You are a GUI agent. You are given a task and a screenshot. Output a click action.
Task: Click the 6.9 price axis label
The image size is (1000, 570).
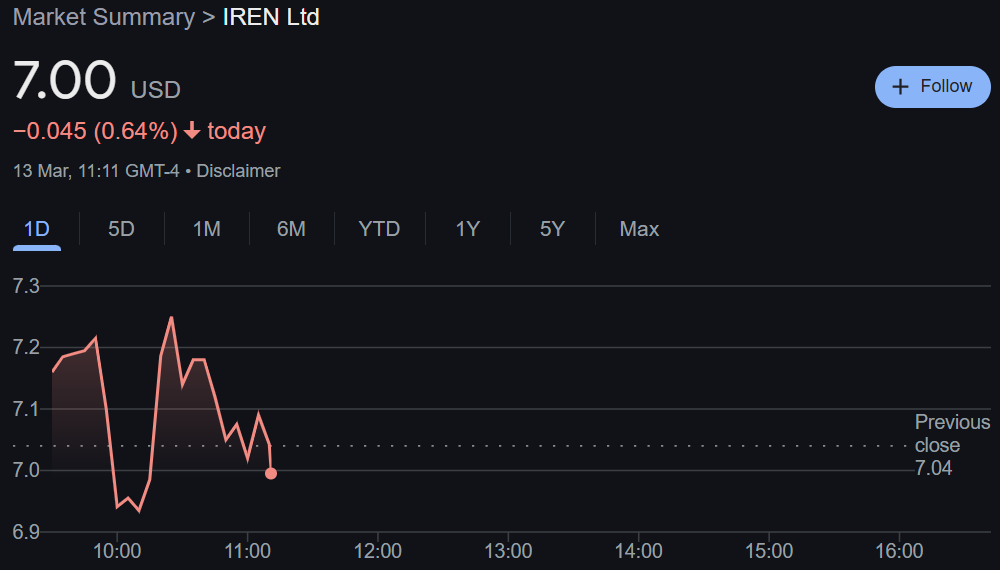(x=26, y=532)
